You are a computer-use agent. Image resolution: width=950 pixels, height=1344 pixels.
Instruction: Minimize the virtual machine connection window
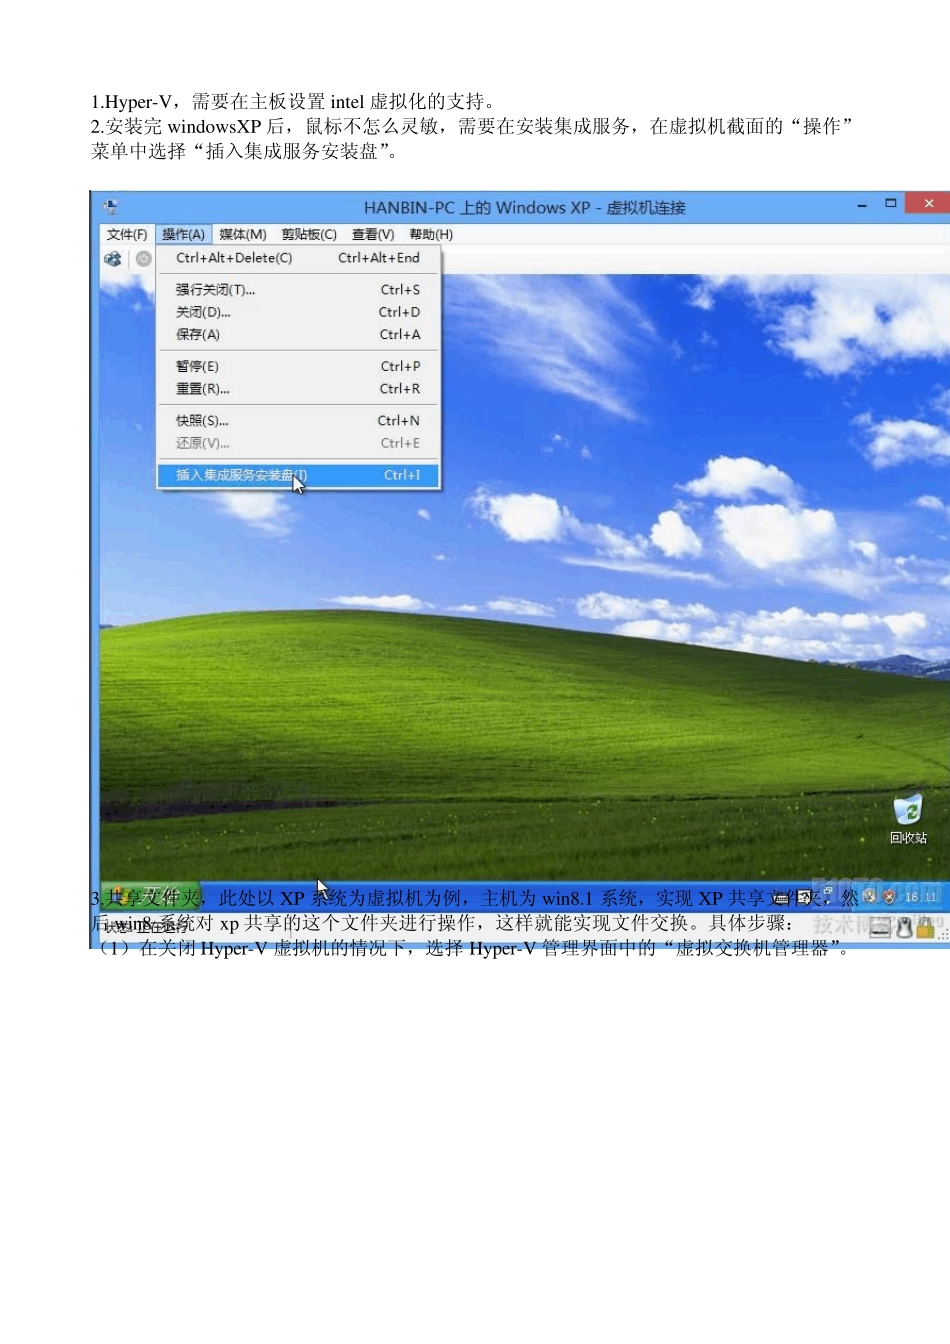point(862,204)
